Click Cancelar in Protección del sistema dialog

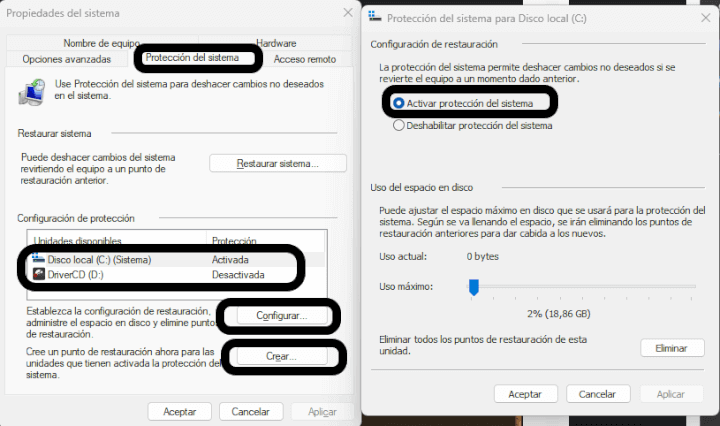coord(598,394)
